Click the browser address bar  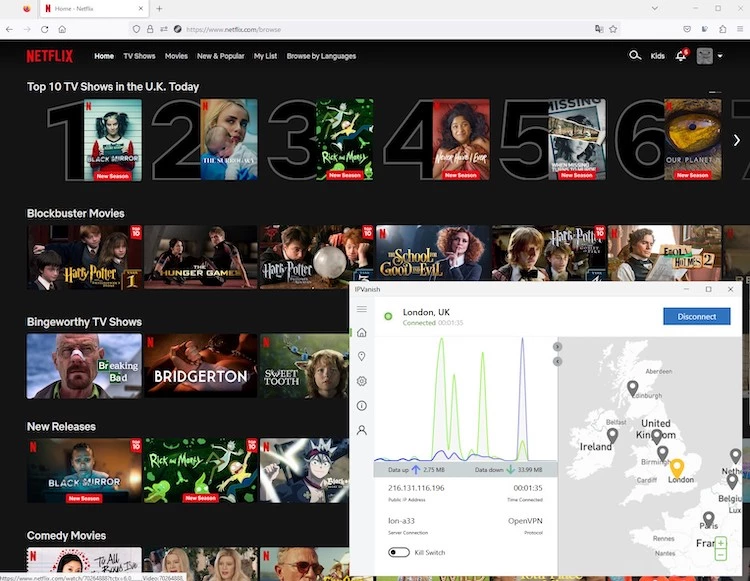[380, 29]
